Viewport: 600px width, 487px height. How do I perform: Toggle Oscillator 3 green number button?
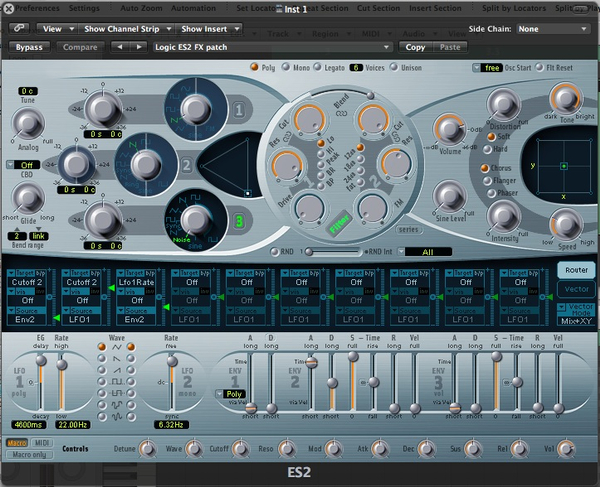(x=239, y=222)
